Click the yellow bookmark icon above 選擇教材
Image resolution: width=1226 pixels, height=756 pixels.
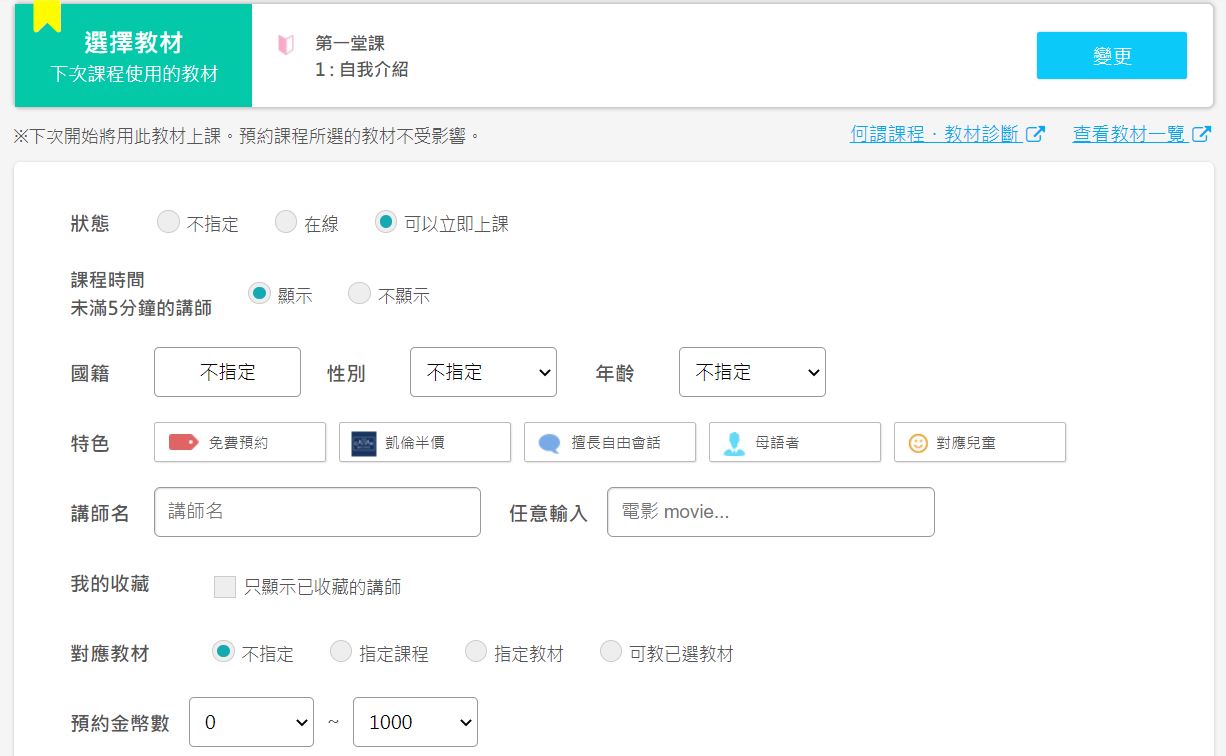(x=47, y=15)
